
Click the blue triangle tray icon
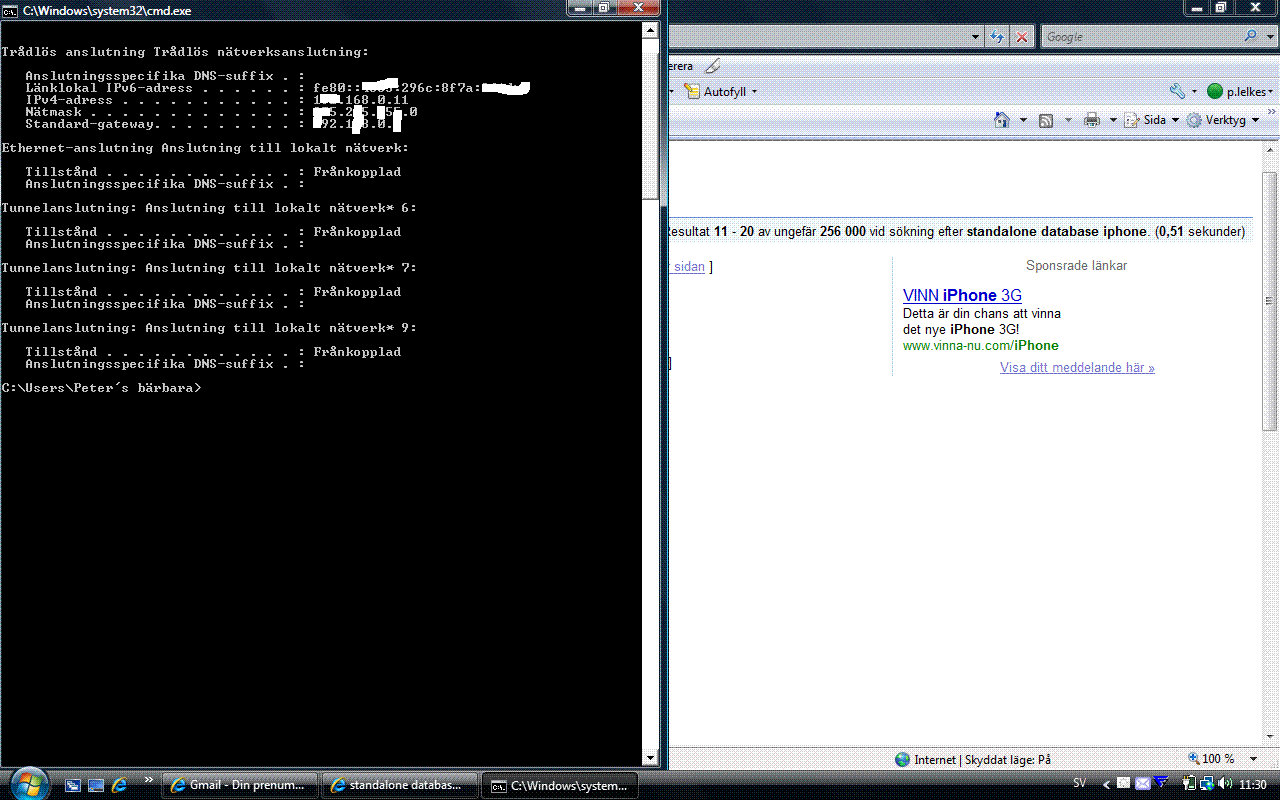click(1161, 782)
